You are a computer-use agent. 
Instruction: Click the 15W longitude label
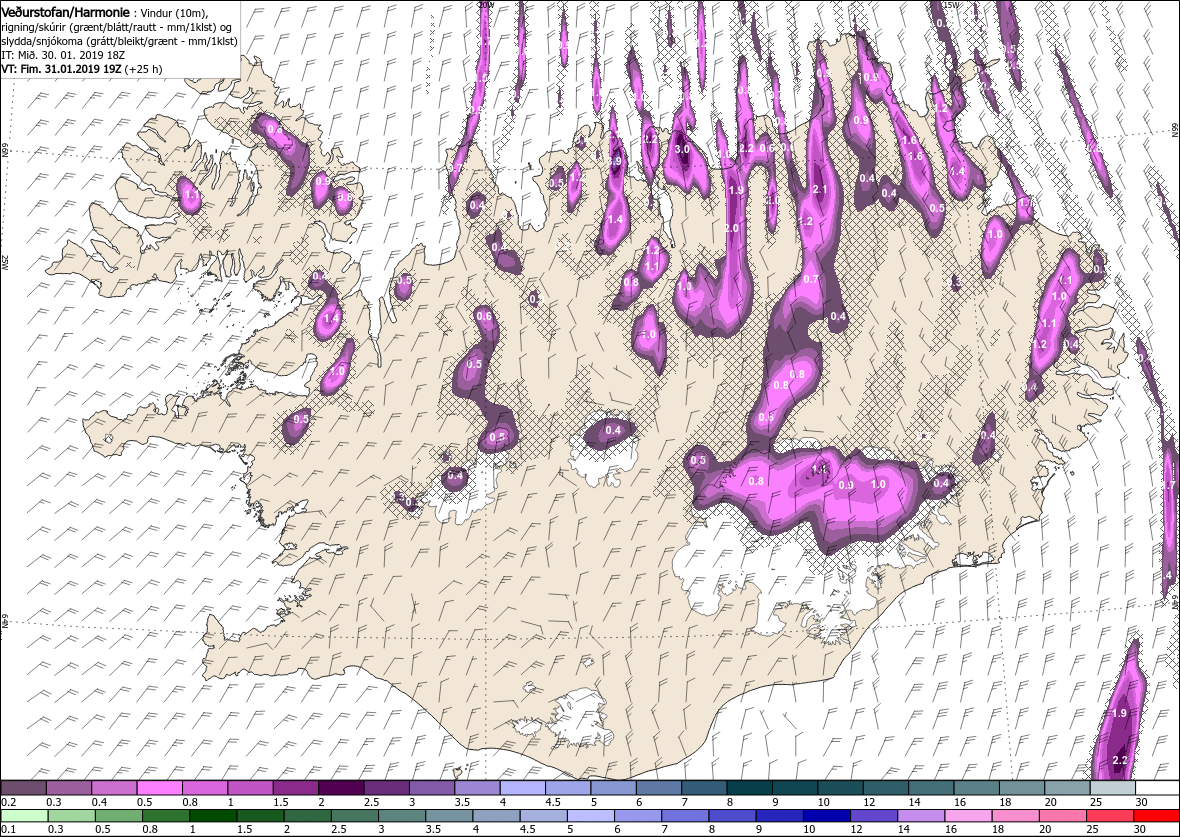[951, 5]
